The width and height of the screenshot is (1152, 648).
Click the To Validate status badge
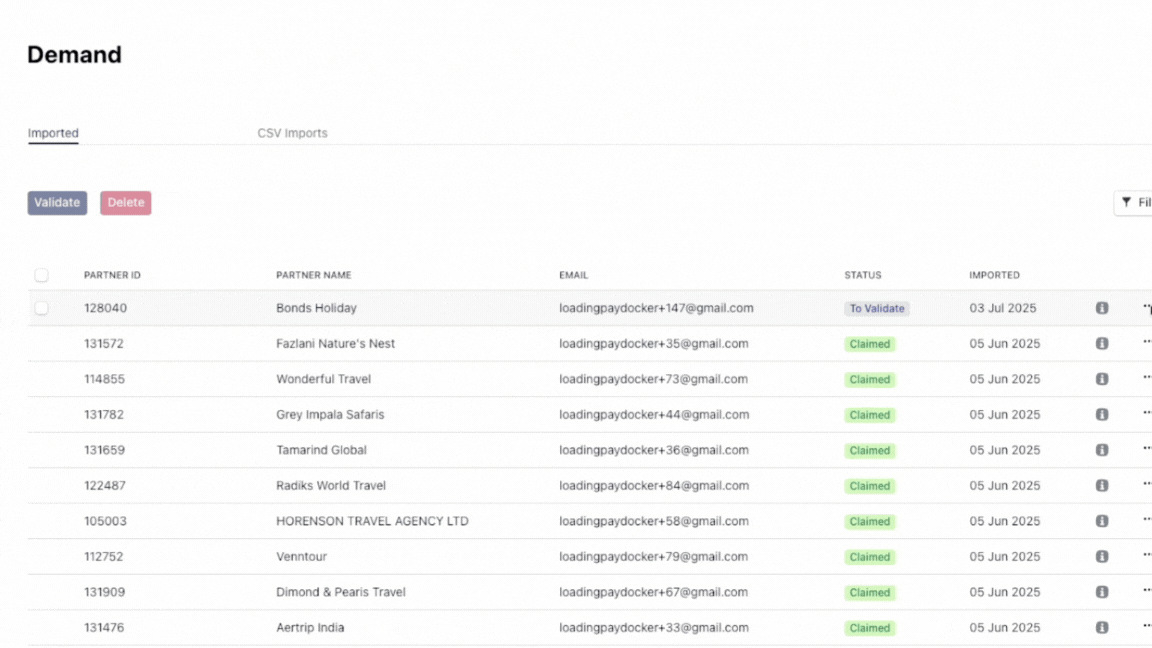pyautogui.click(x=876, y=309)
